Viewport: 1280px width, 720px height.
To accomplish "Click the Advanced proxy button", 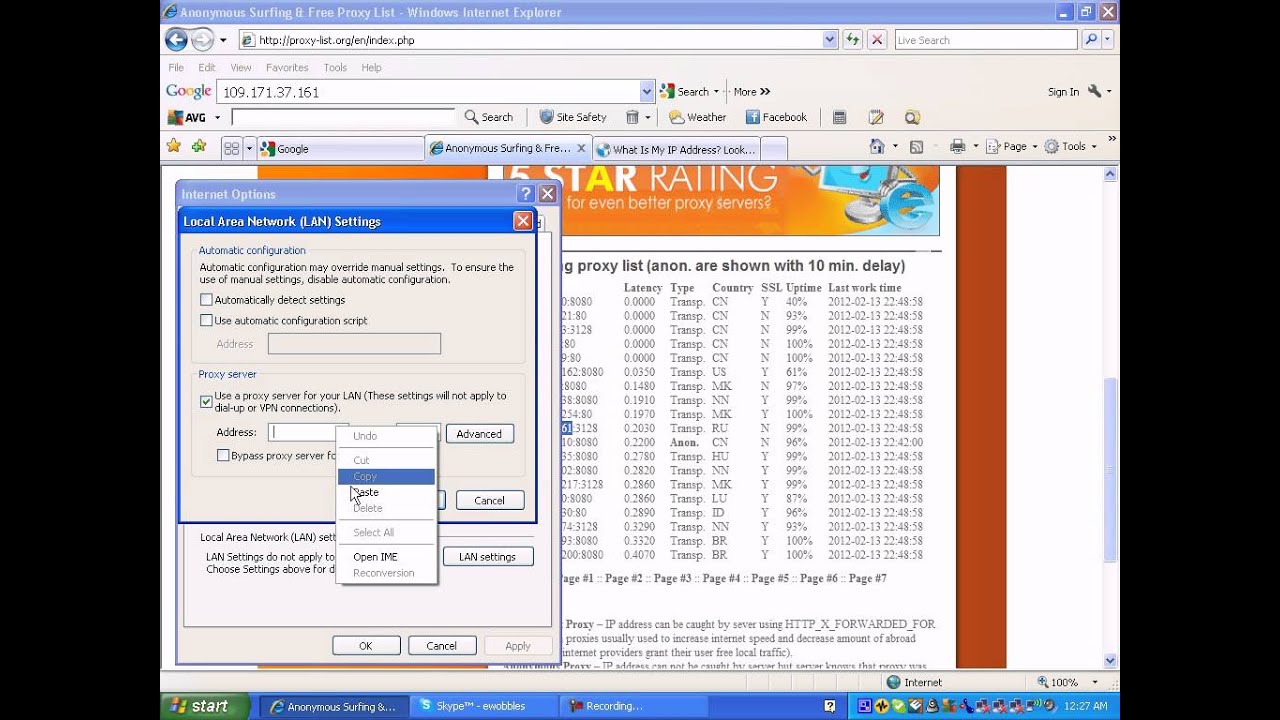I will pos(479,434).
